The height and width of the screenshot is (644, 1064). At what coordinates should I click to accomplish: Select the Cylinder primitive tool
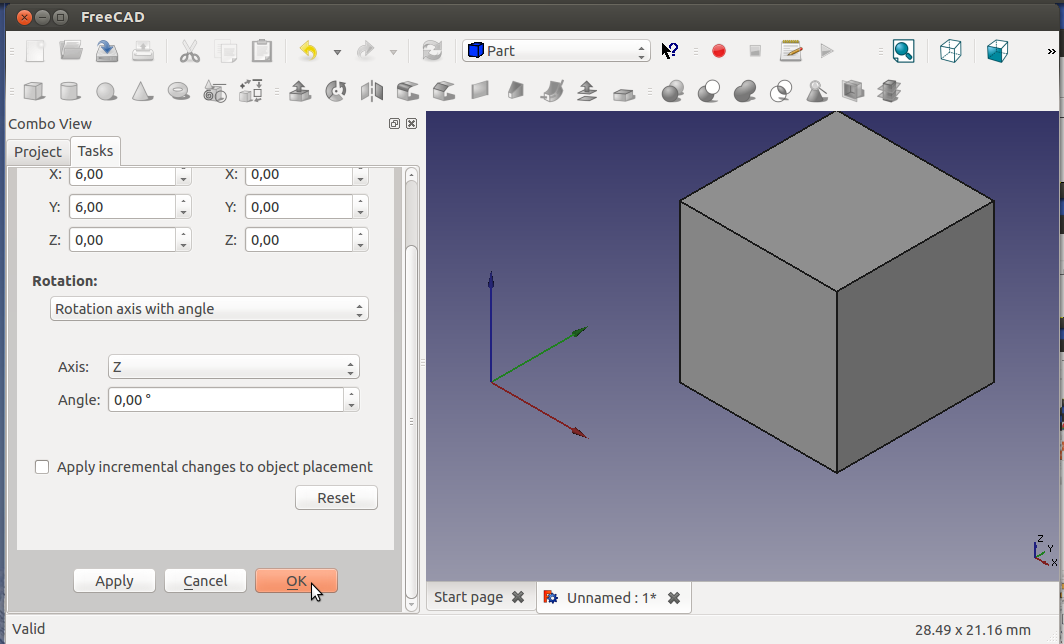point(69,92)
